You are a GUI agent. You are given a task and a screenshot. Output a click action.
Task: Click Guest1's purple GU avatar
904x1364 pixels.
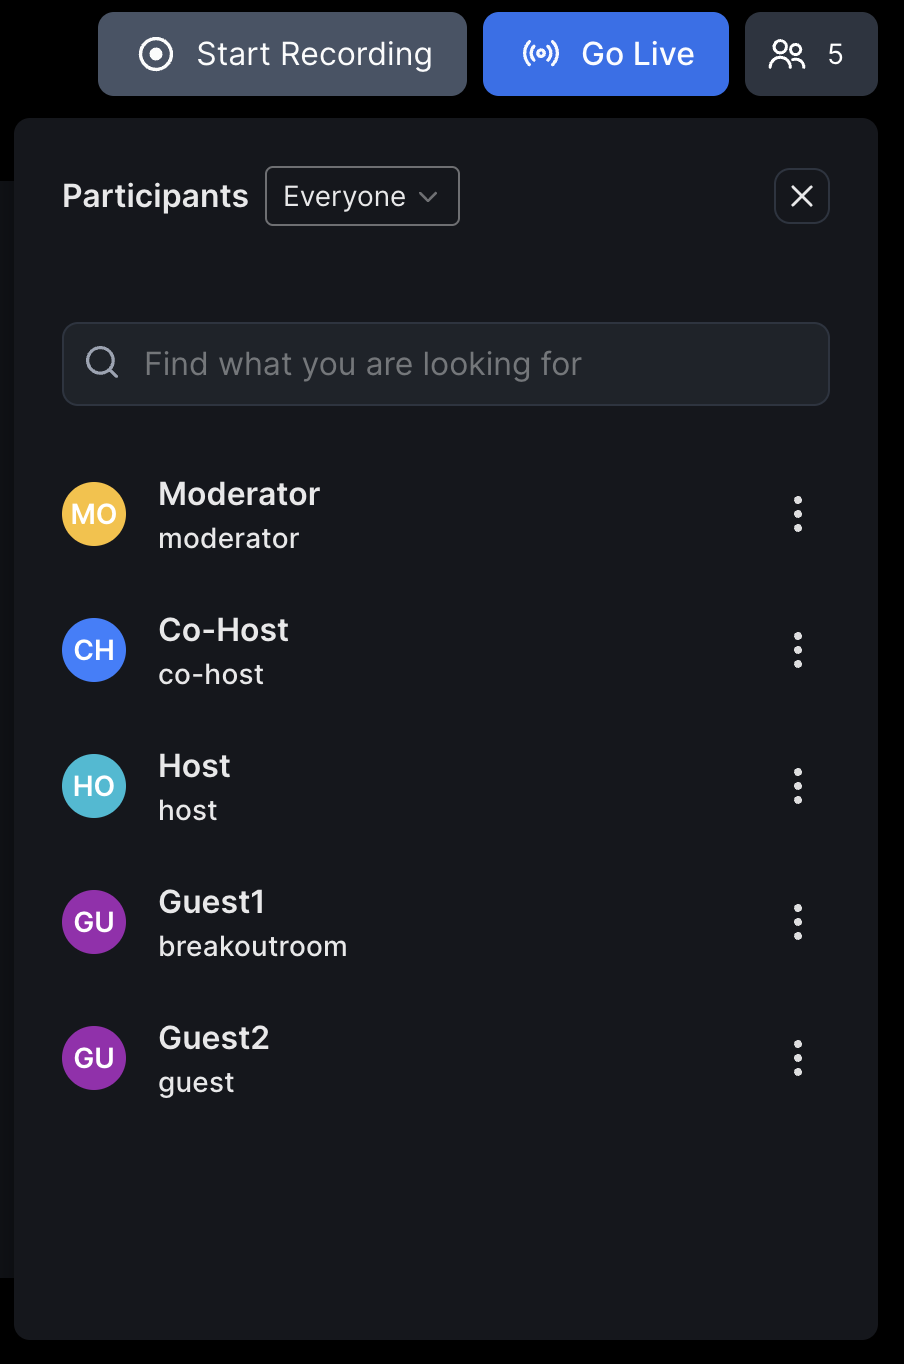(x=94, y=922)
